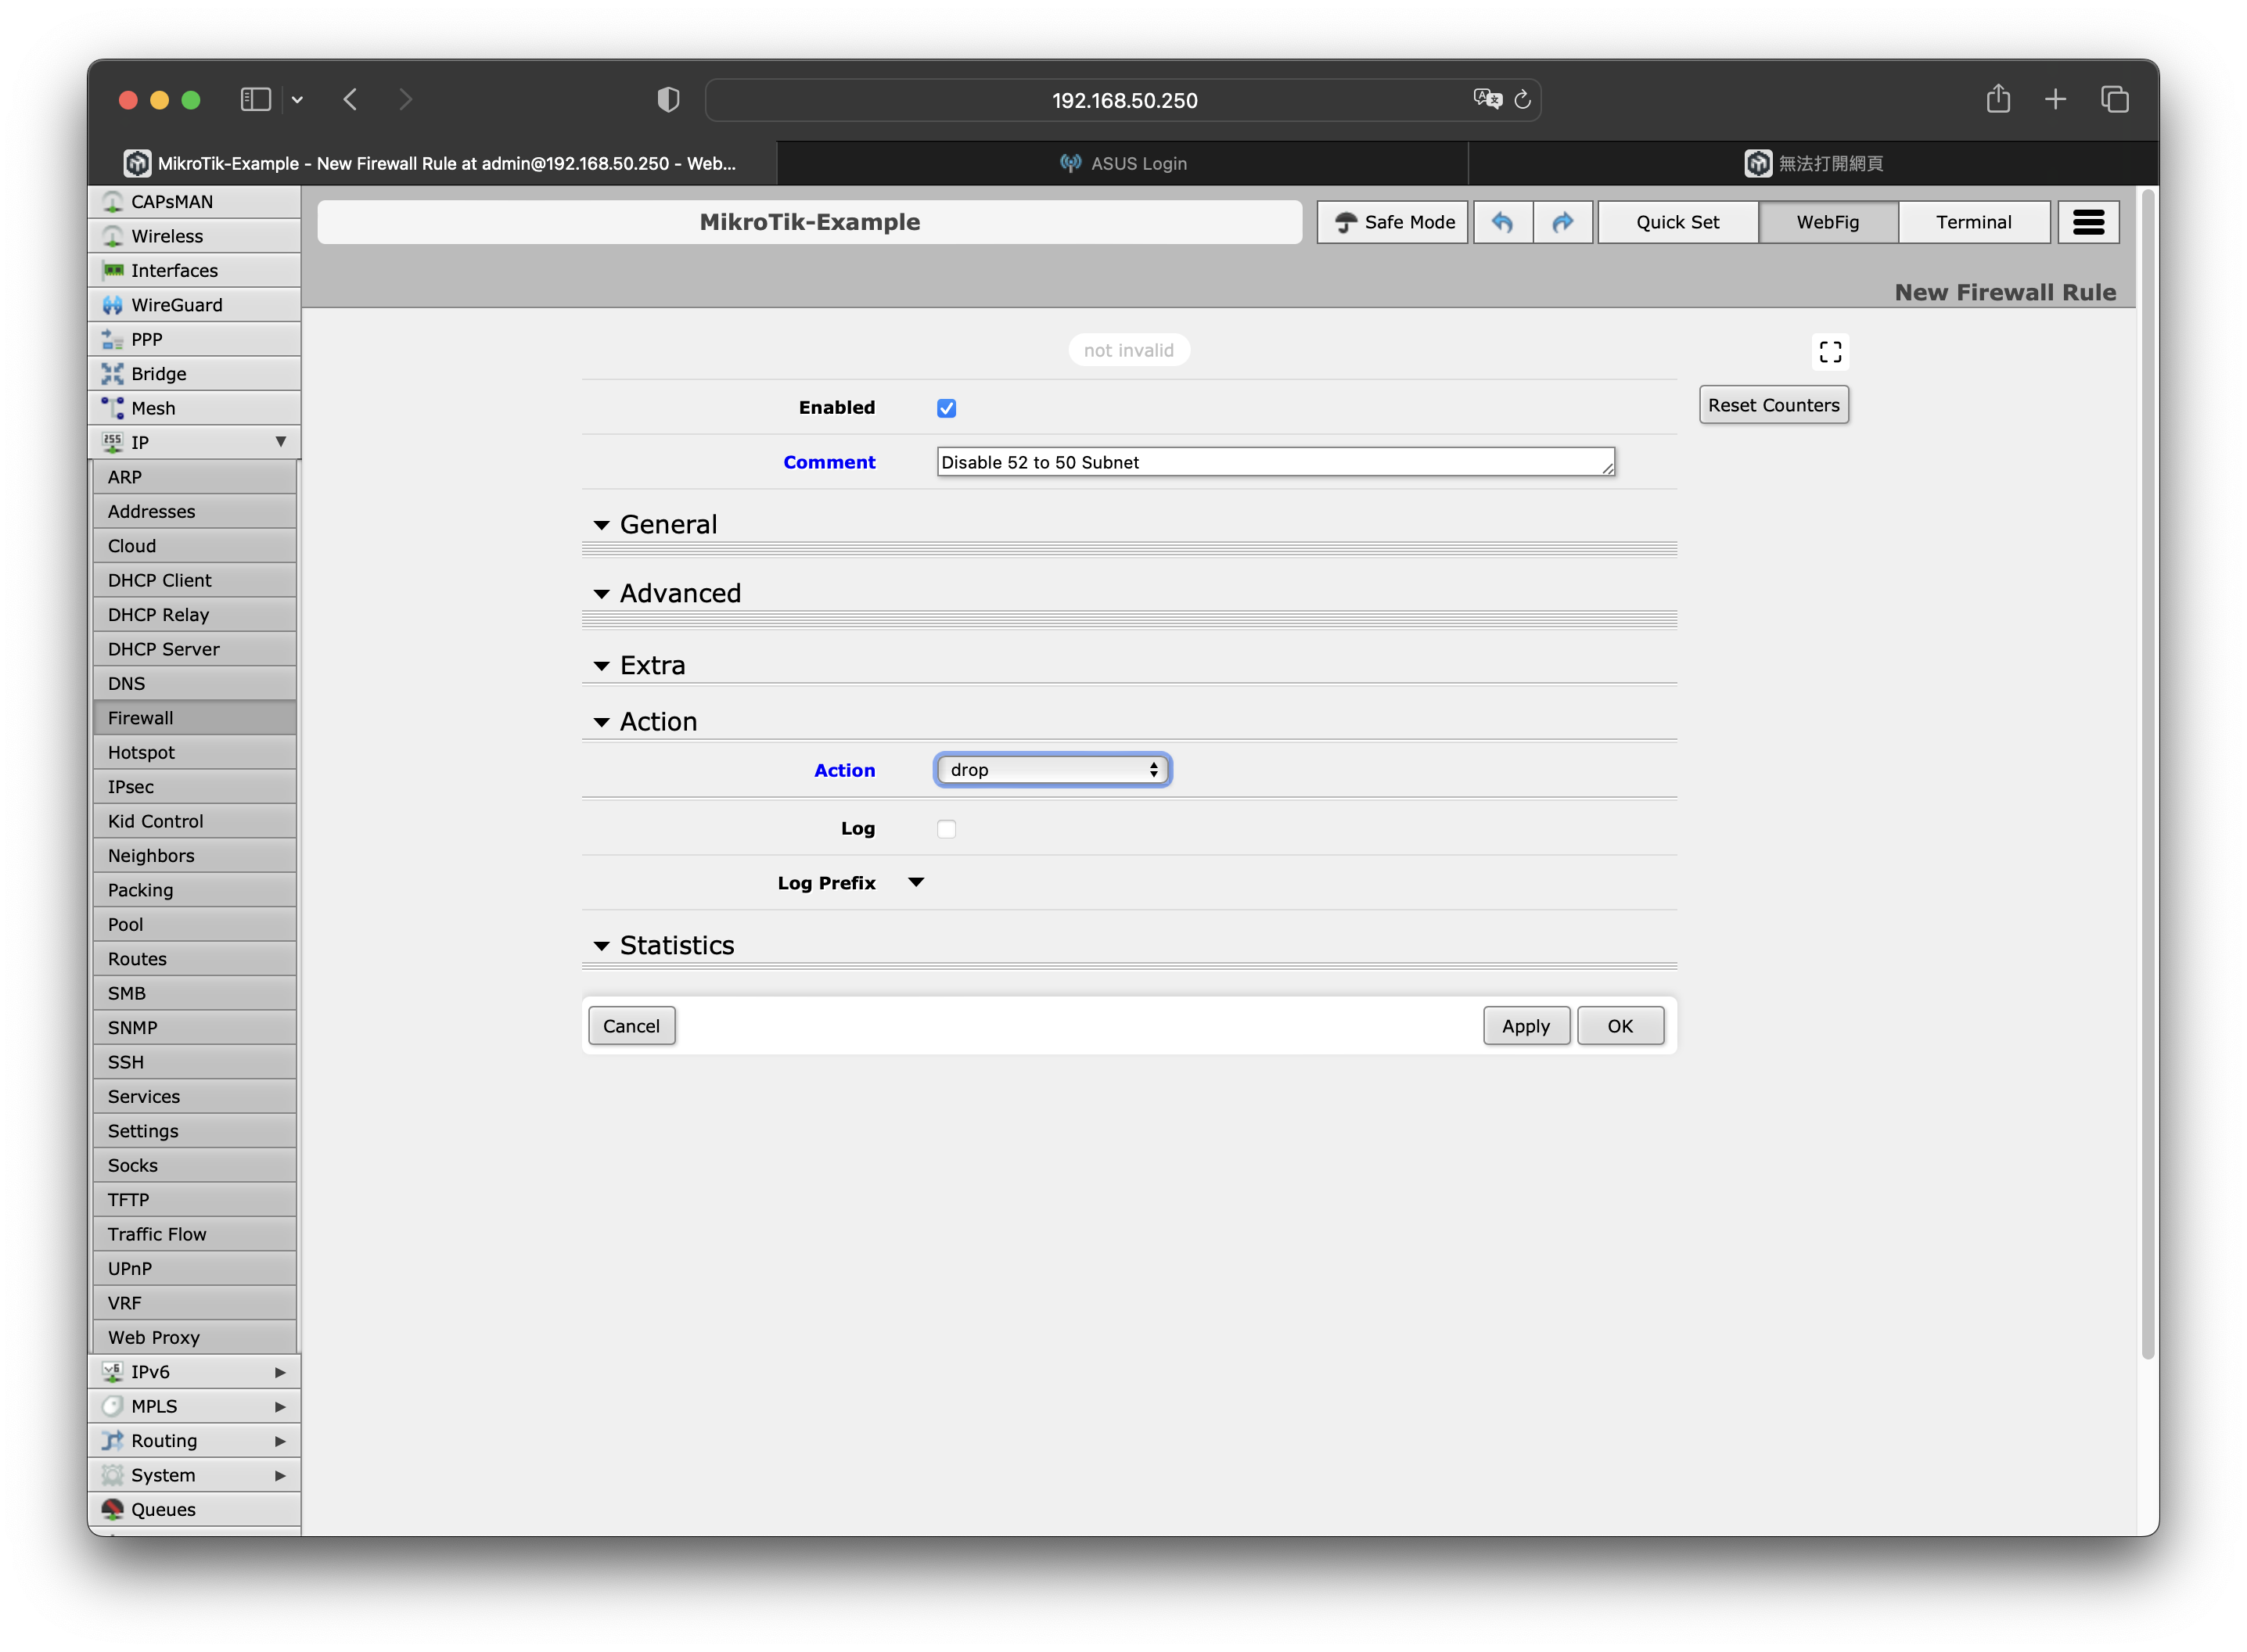Toggle Safe Mode button
Viewport: 2247px width, 1652px height.
tap(1392, 222)
